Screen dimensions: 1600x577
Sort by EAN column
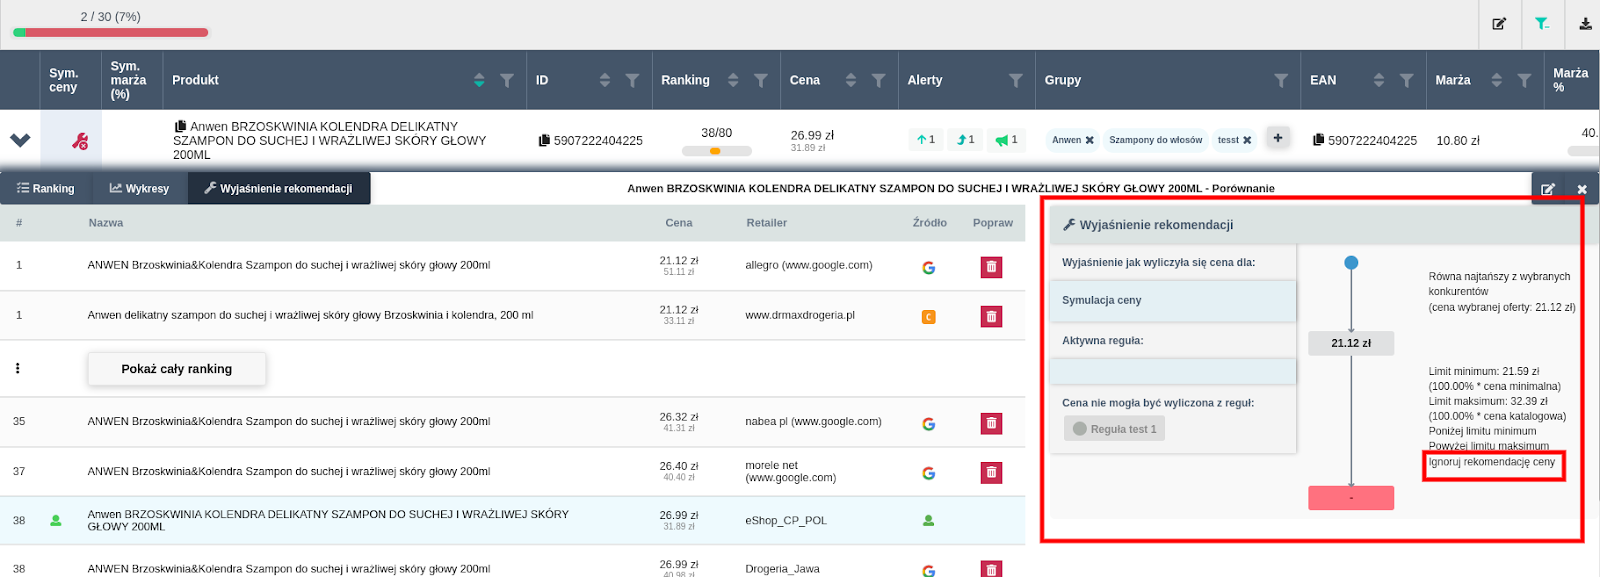[x=1379, y=80]
